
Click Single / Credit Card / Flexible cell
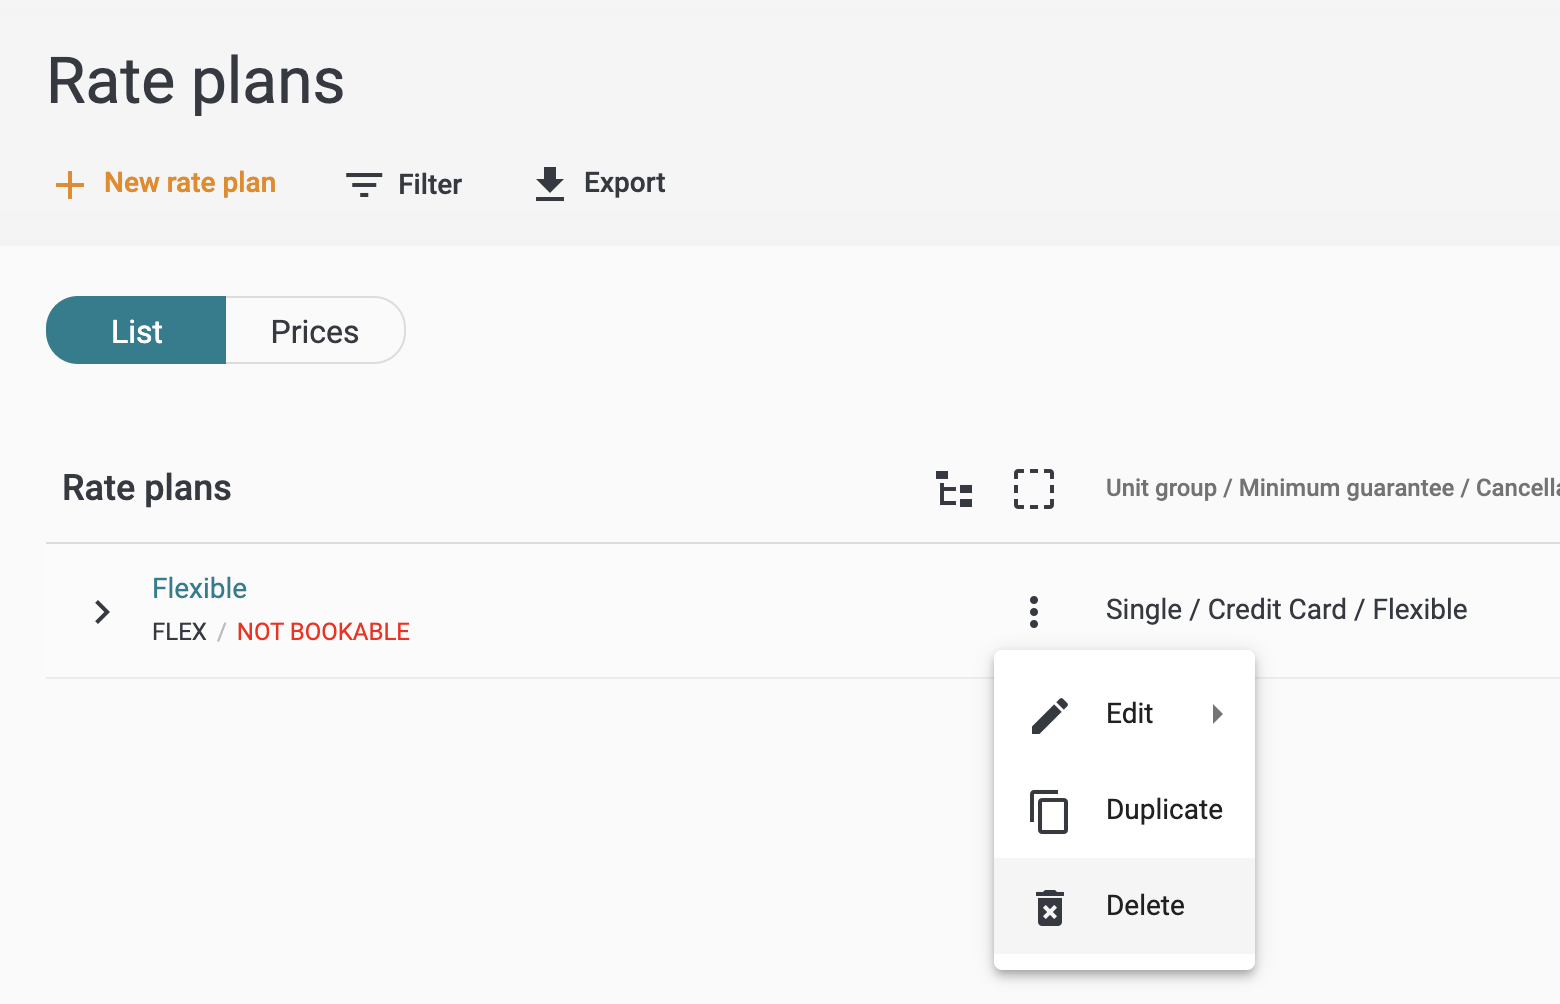point(1286,609)
